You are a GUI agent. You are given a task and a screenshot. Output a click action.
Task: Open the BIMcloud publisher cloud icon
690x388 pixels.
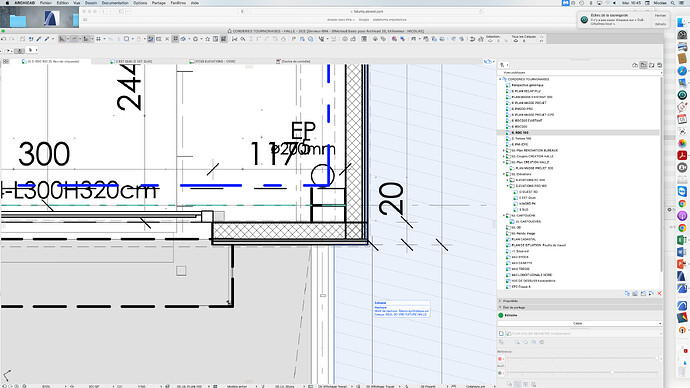635,65
